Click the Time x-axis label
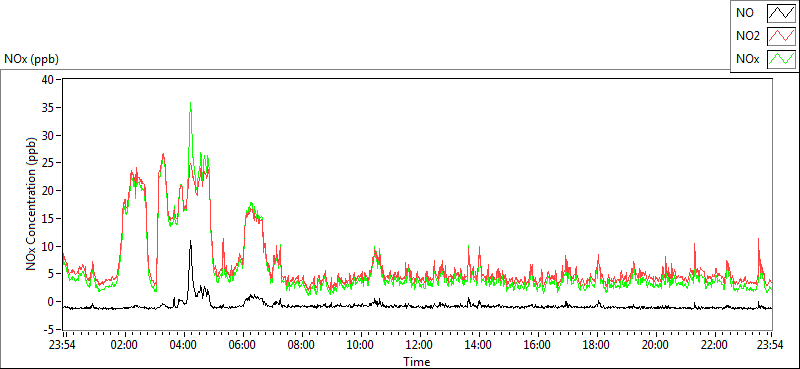The height and width of the screenshot is (369, 800). tap(417, 362)
